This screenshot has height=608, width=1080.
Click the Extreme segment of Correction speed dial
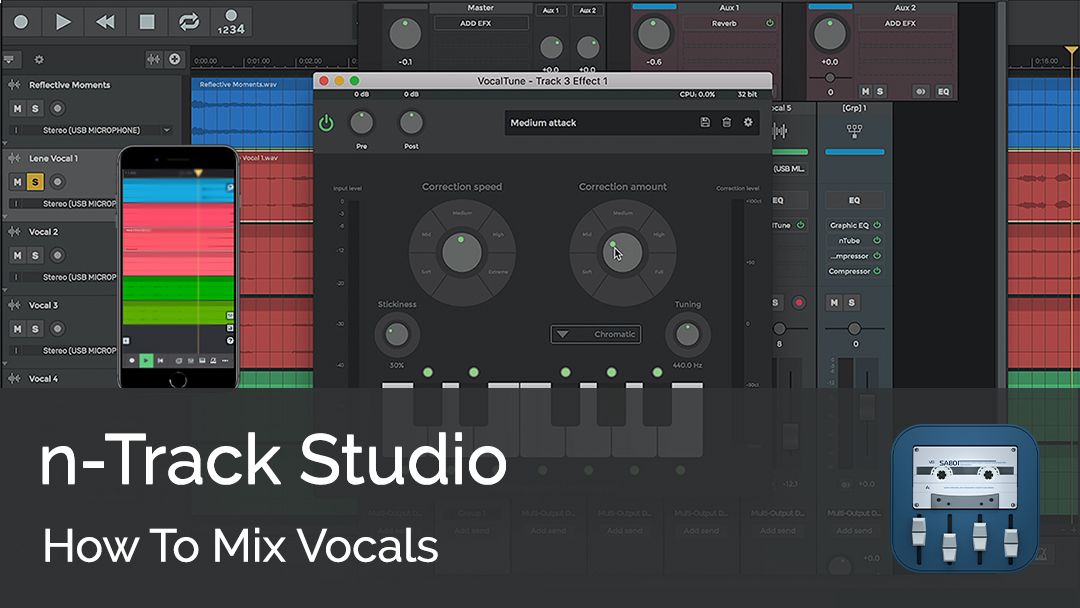click(497, 273)
